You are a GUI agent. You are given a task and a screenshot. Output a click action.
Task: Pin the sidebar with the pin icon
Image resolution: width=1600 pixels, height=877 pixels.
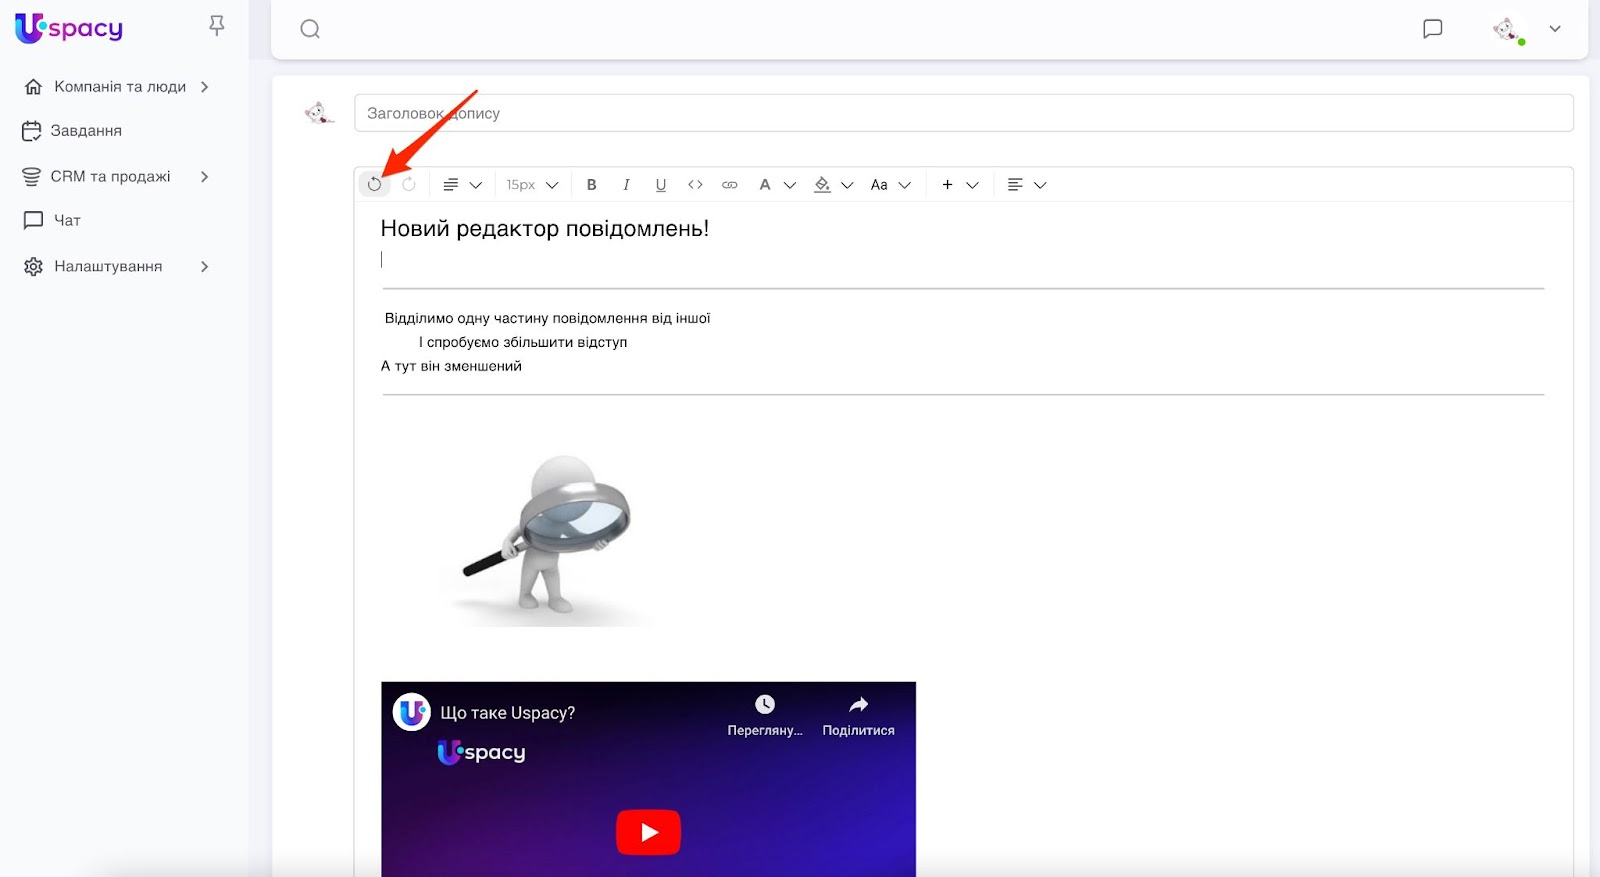tap(217, 26)
